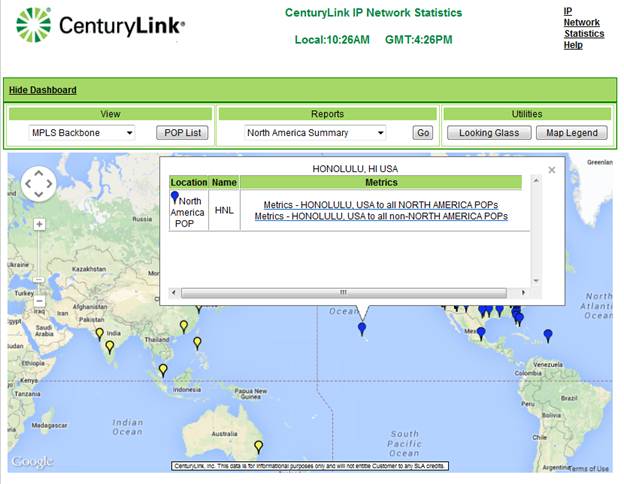Click the yellow marker in the Philippines

click(x=197, y=343)
